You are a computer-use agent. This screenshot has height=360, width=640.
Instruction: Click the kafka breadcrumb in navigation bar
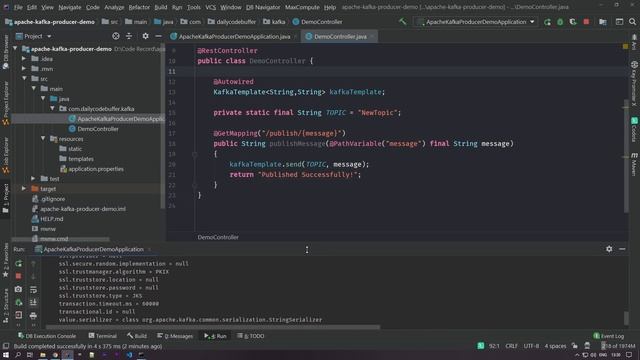pyautogui.click(x=274, y=22)
